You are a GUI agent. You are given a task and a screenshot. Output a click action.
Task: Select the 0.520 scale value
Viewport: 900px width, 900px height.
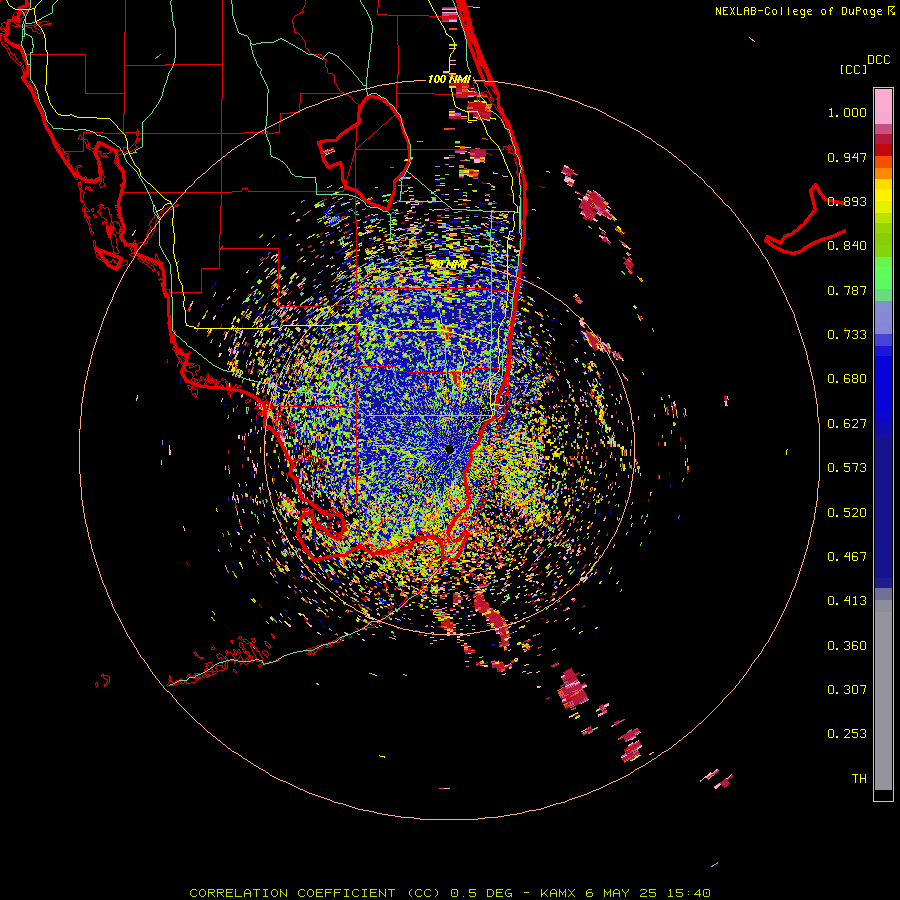tap(847, 513)
